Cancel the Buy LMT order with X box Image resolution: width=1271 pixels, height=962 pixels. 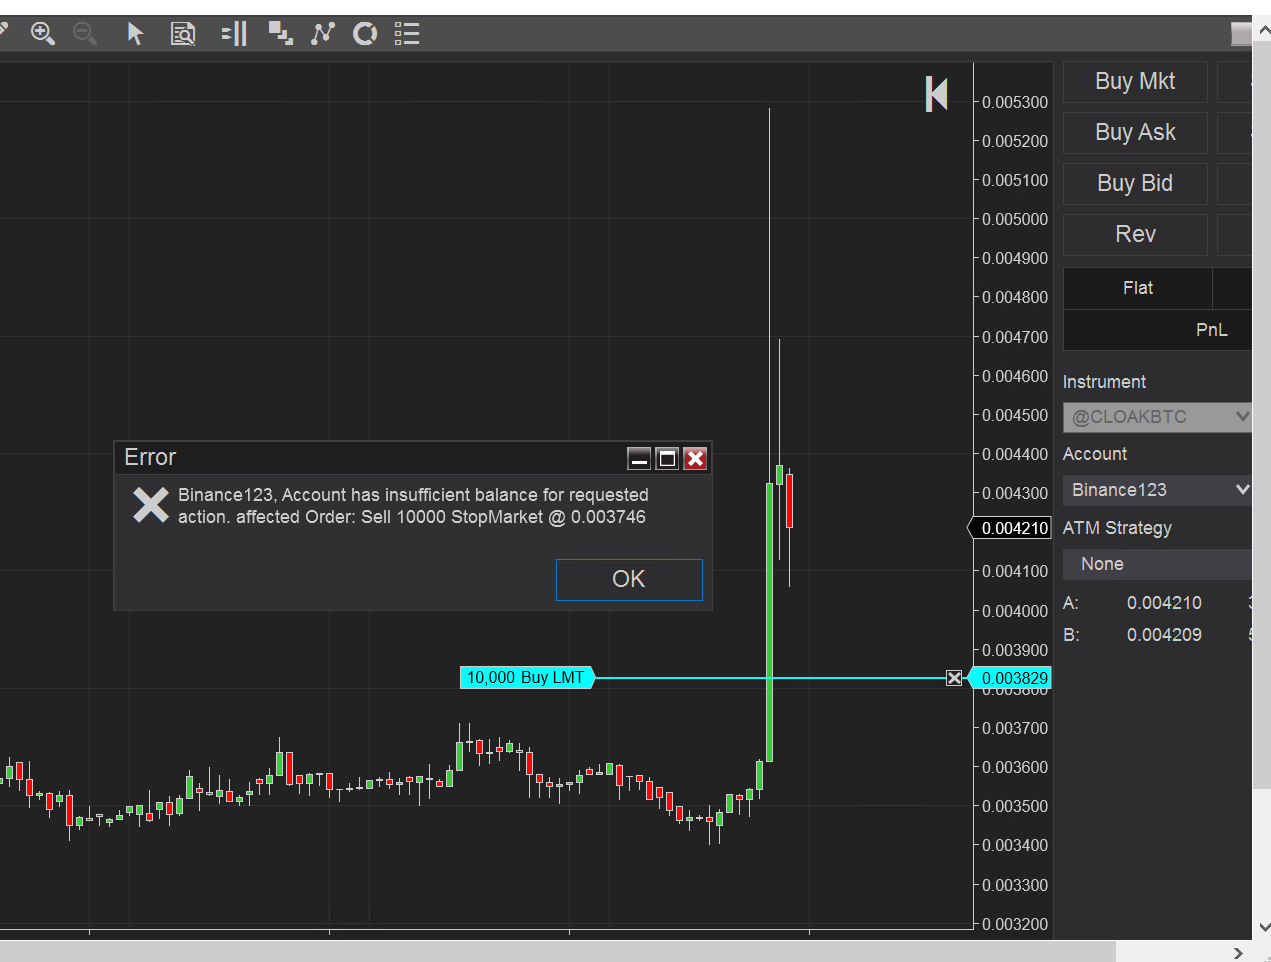click(954, 678)
